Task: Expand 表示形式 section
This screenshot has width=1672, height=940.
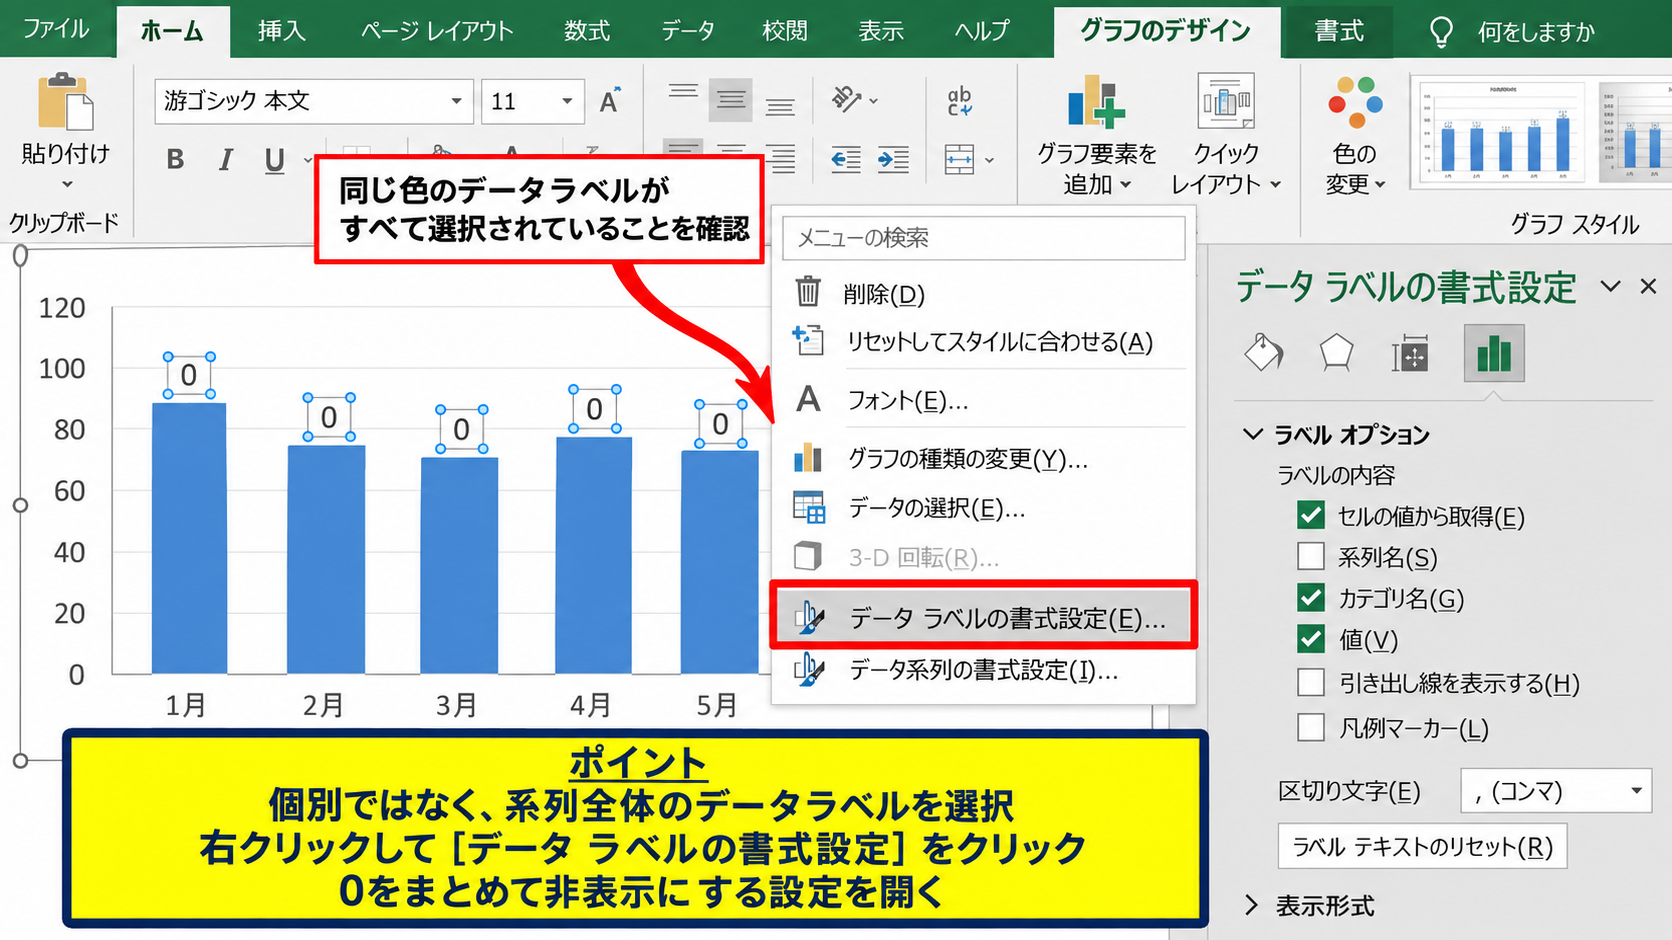Action: (x=1252, y=905)
